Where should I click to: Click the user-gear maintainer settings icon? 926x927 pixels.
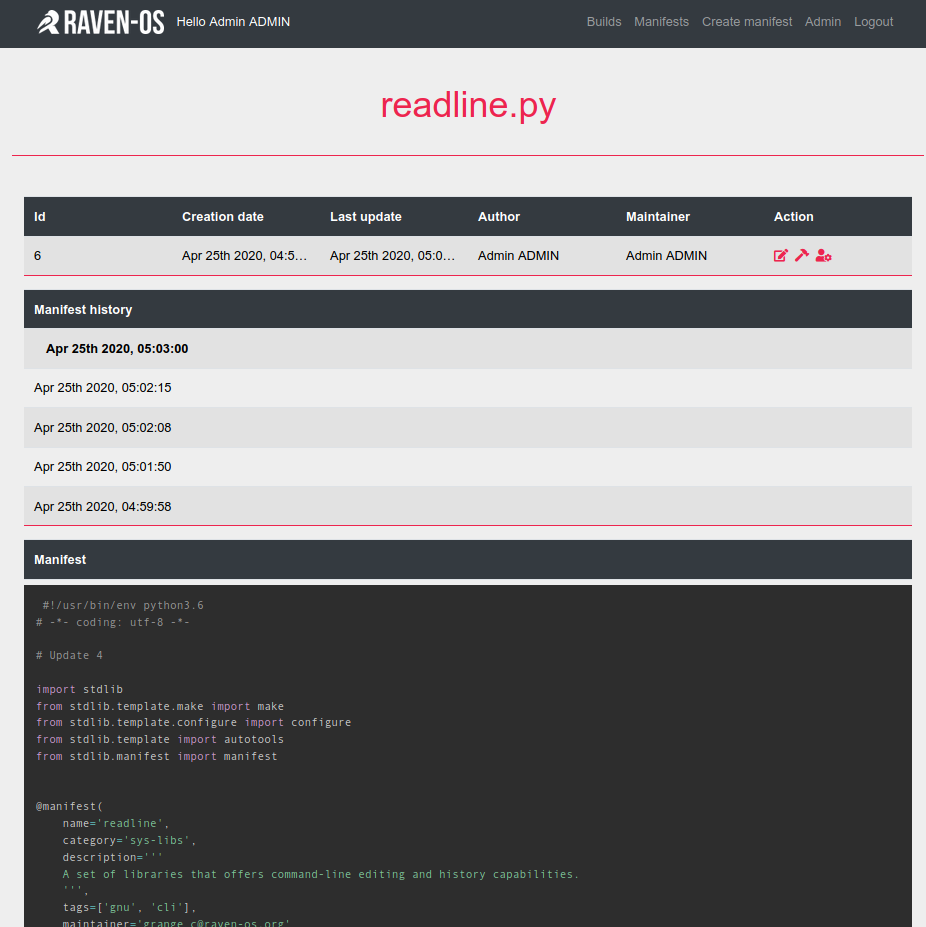823,256
